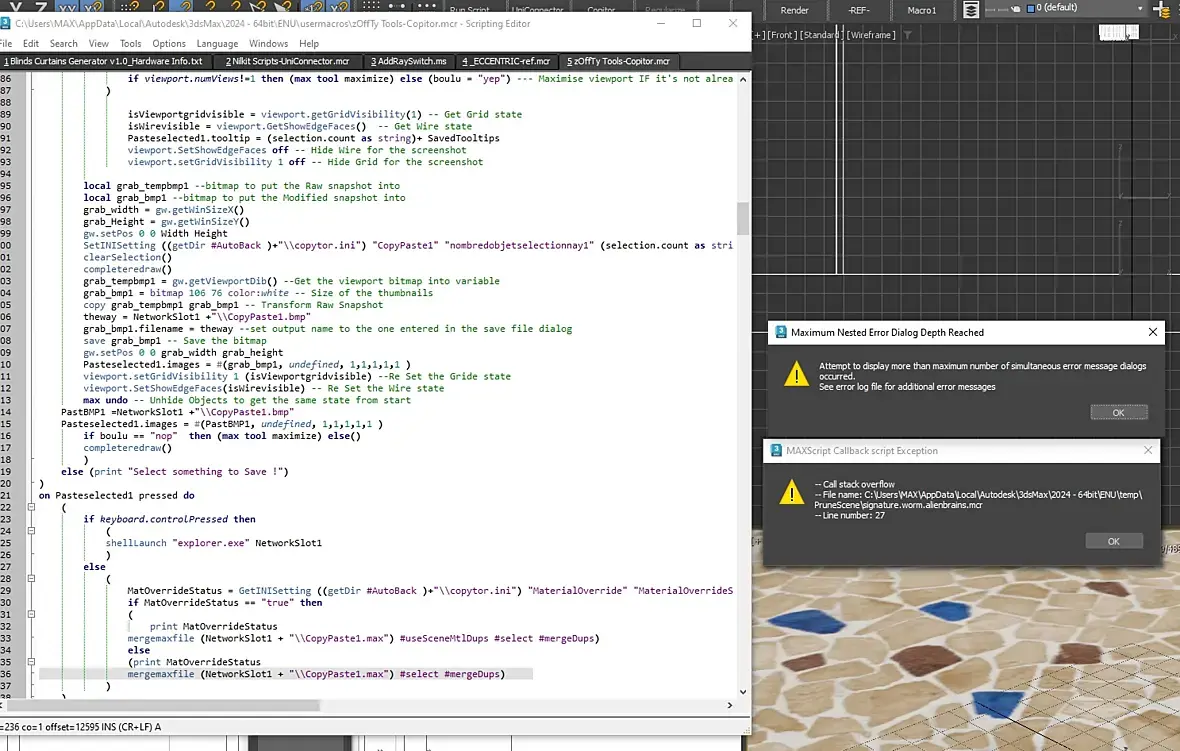
Task: Expand the 0 (default) layer dropdown
Action: 1139,9
